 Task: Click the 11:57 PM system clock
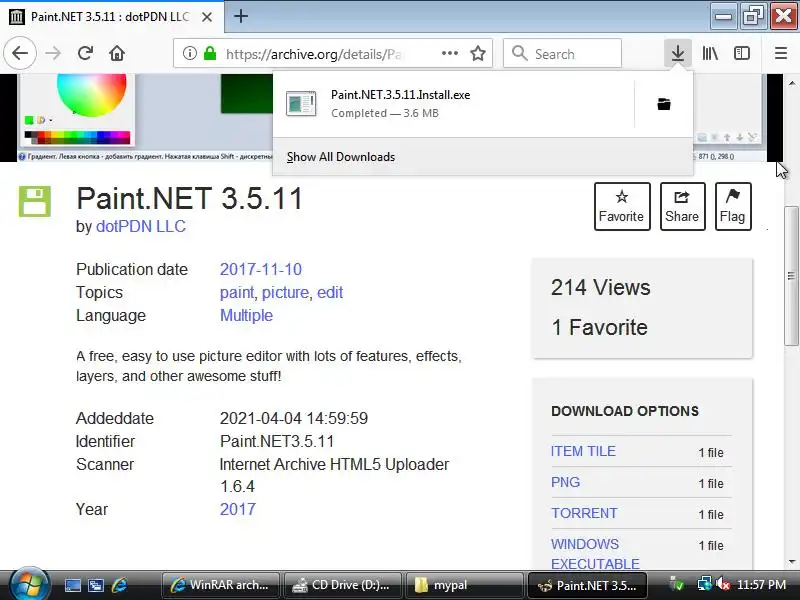coord(761,585)
